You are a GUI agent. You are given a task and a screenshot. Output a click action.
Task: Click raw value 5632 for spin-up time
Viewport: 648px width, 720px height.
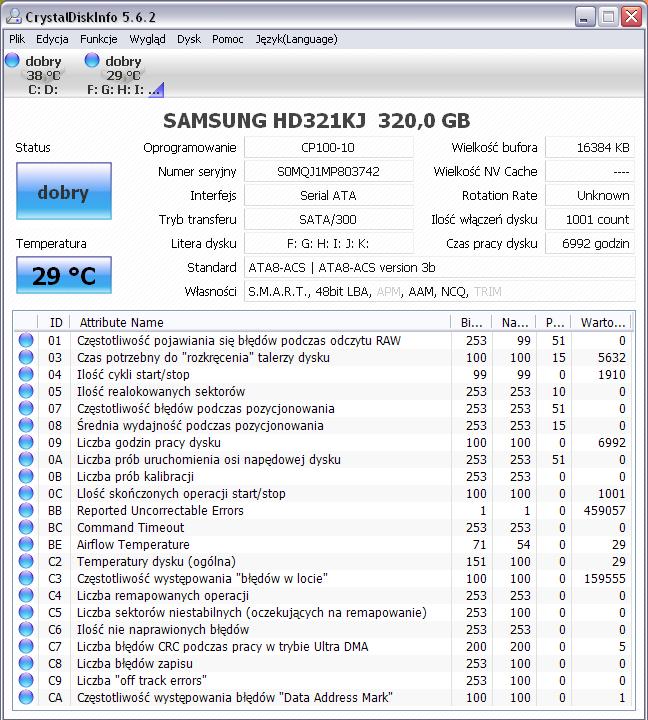click(x=611, y=357)
